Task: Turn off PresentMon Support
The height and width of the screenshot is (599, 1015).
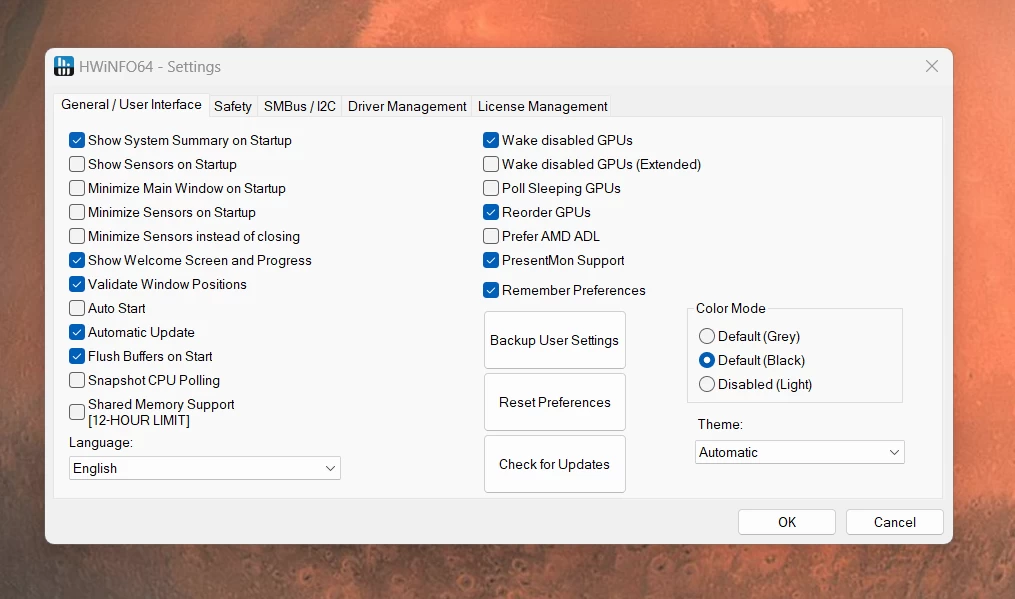Action: (x=491, y=260)
